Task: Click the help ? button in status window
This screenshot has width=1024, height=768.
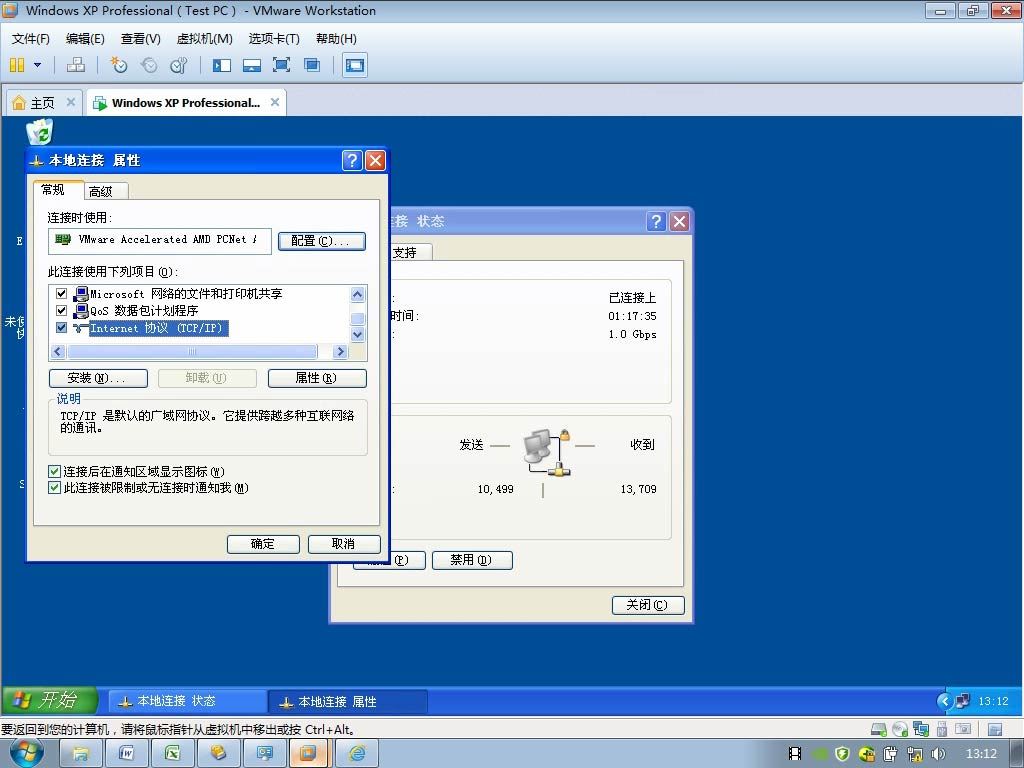Action: [x=656, y=221]
